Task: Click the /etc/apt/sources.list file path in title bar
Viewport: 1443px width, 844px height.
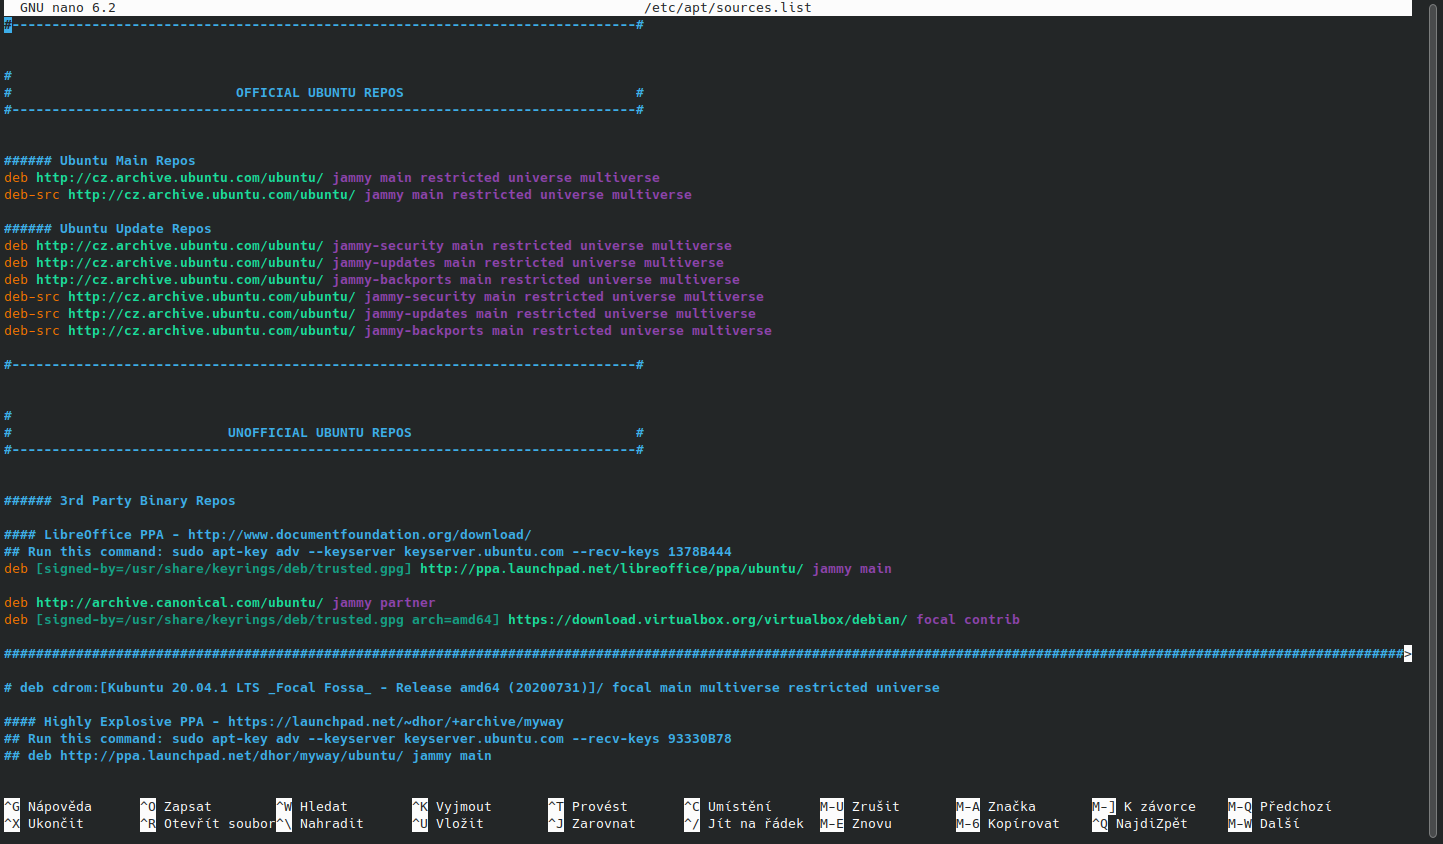Action: click(x=728, y=8)
